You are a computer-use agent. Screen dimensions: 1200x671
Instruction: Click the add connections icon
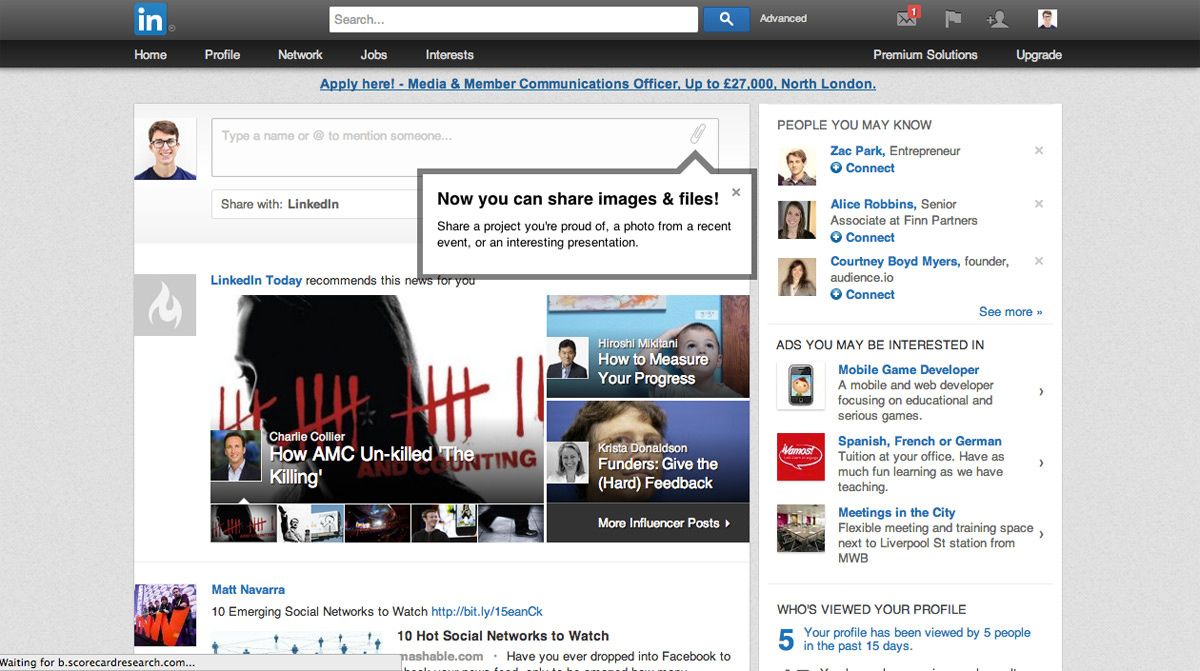click(997, 19)
